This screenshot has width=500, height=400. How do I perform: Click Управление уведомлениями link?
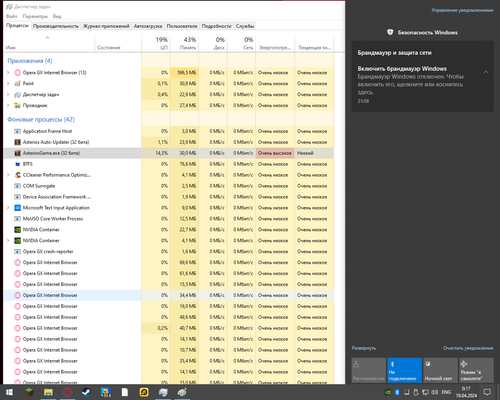click(462, 10)
